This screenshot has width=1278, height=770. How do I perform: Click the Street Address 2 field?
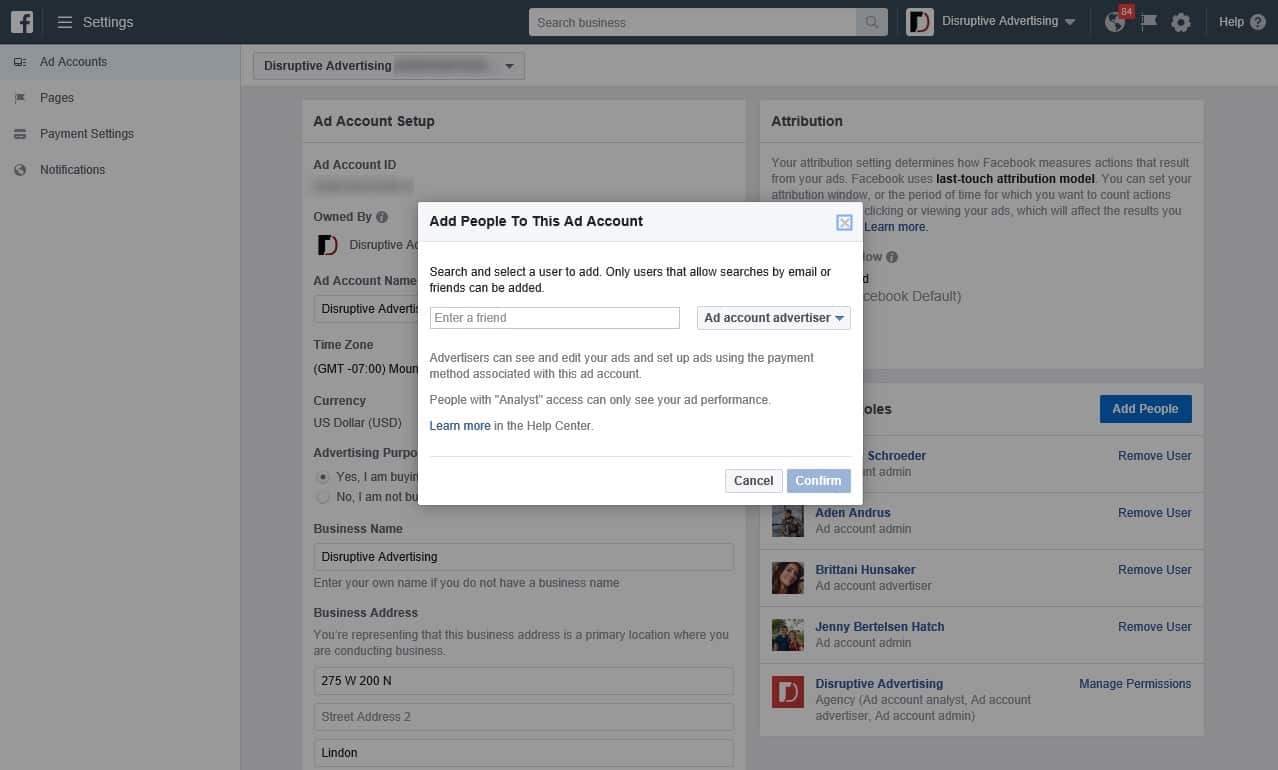tap(524, 717)
